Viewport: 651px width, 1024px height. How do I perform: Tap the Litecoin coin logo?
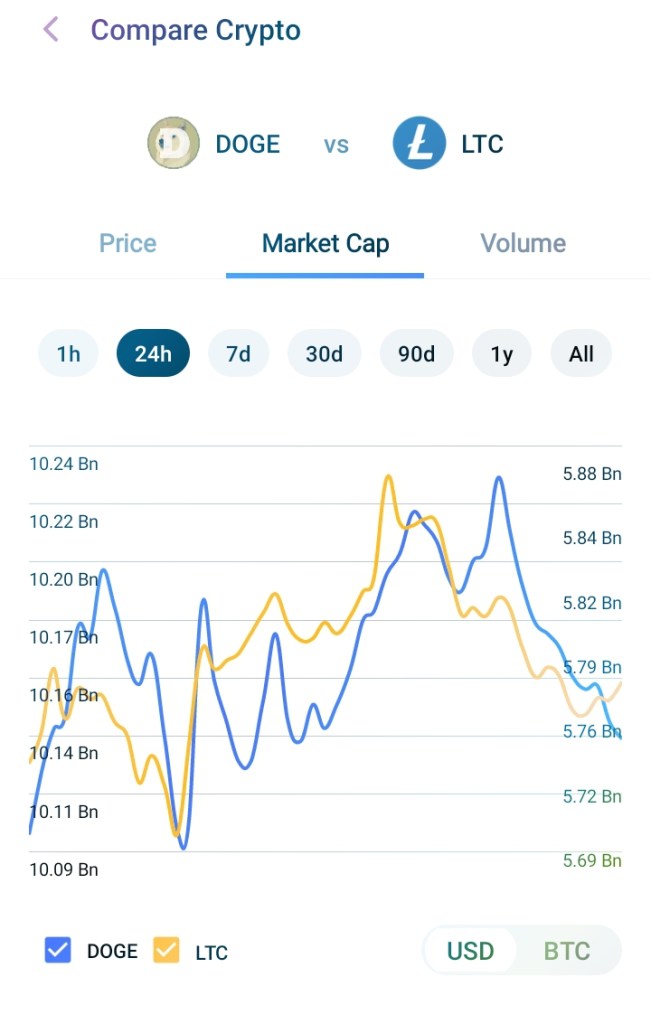(419, 143)
